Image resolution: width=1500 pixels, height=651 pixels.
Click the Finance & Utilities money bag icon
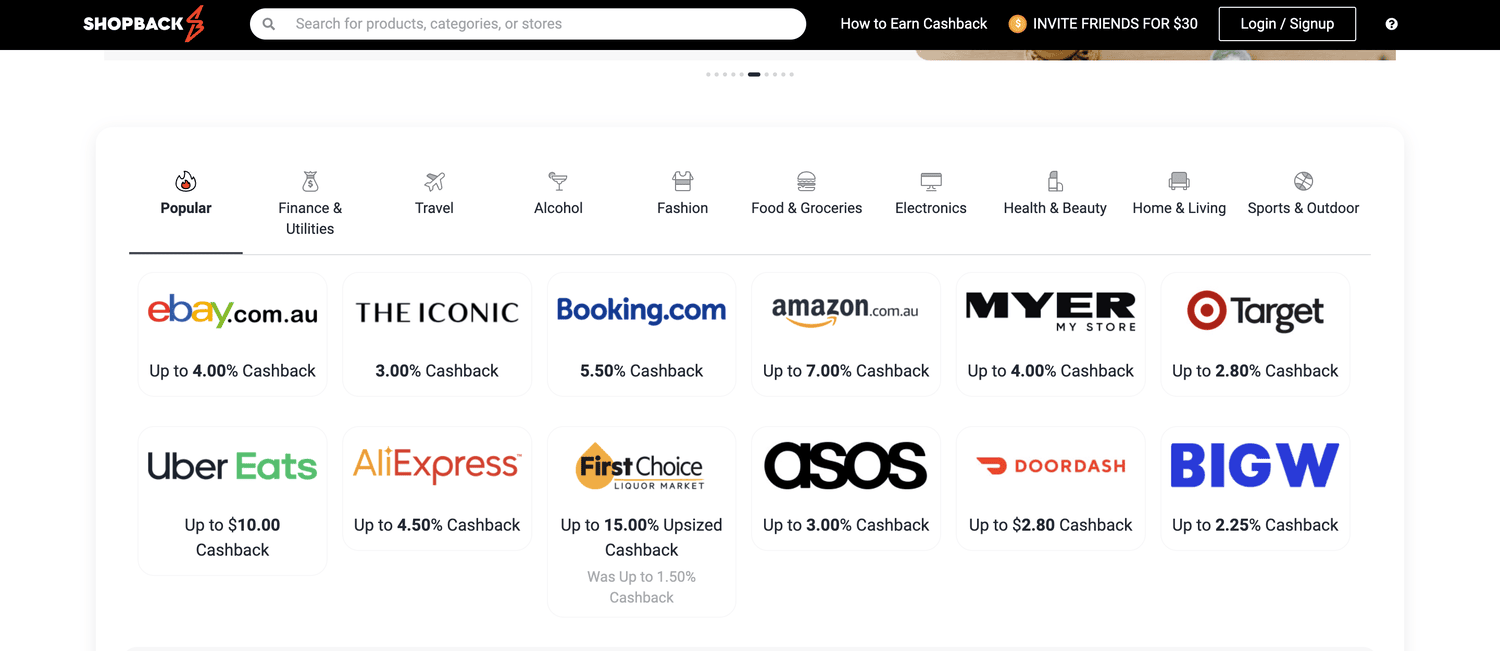[310, 181]
